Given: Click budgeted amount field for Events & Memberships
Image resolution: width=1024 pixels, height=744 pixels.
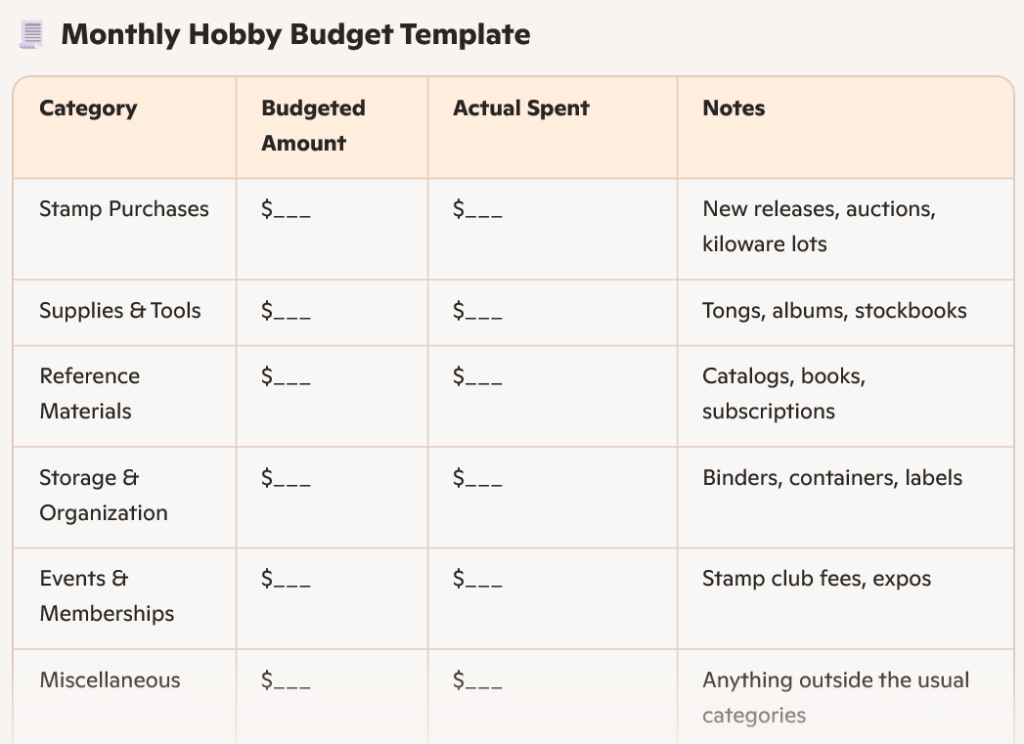Looking at the screenshot, I should (x=286, y=579).
